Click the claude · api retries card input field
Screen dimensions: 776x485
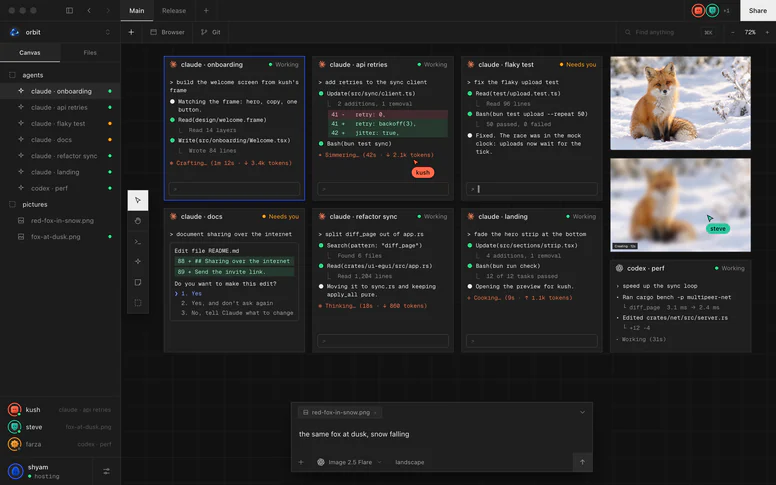[x=383, y=189]
